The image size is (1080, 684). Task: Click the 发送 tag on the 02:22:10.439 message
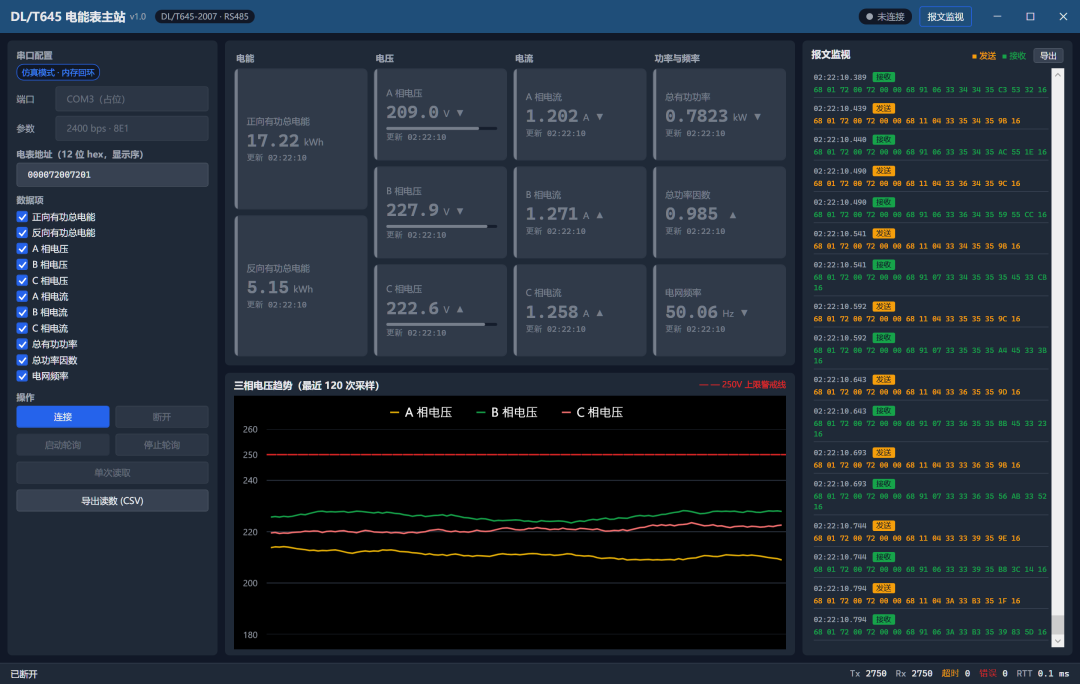click(x=884, y=108)
